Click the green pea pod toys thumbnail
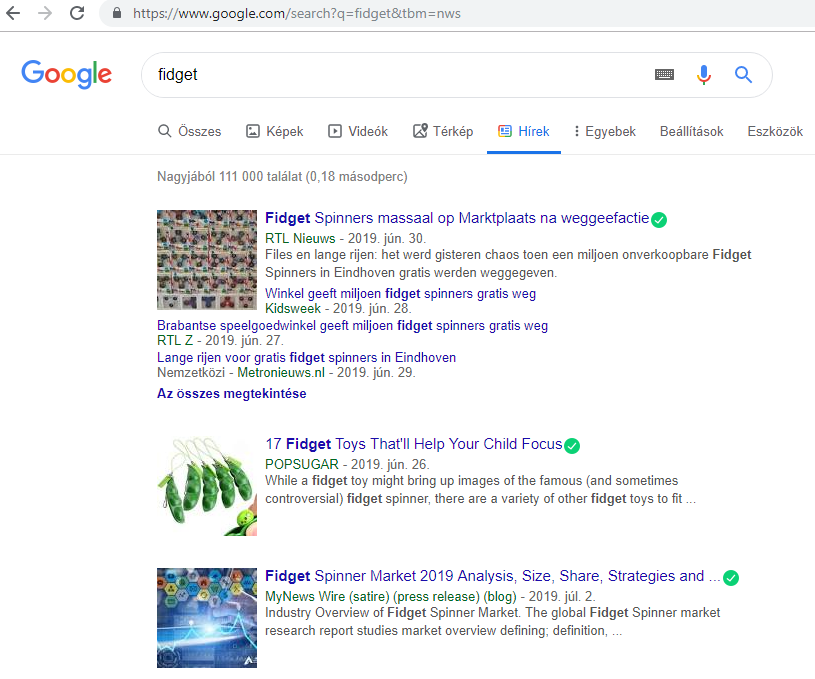Image resolution: width=815 pixels, height=679 pixels. tap(207, 486)
